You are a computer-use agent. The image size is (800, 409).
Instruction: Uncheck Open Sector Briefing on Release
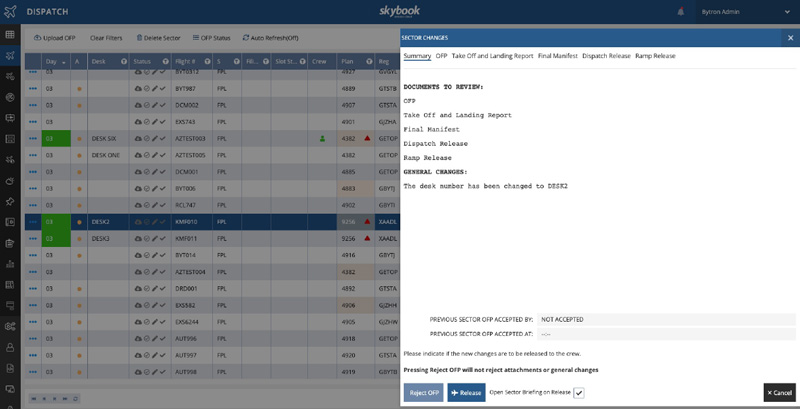(579, 393)
